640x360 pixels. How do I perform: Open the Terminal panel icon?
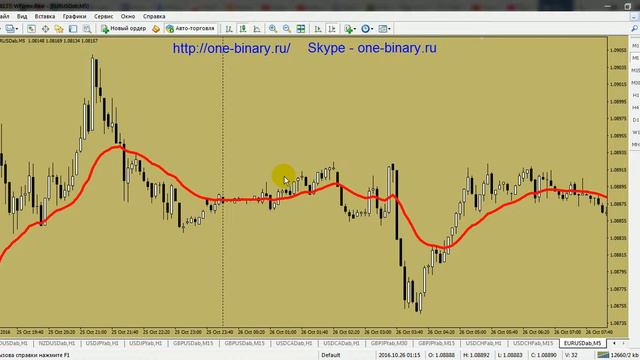(73, 29)
